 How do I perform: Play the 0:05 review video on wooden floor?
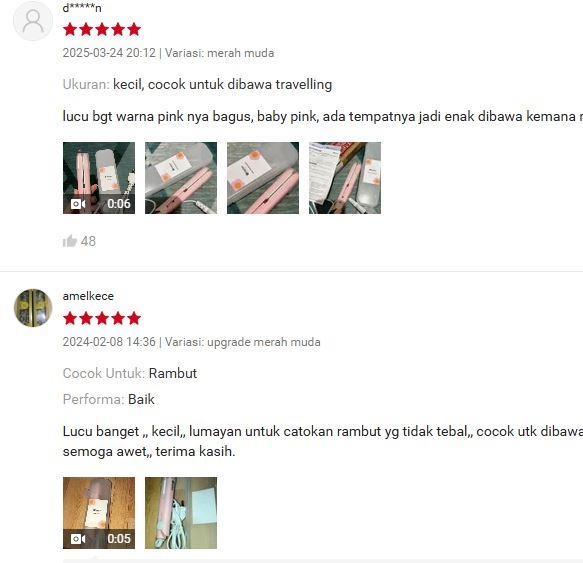99,513
